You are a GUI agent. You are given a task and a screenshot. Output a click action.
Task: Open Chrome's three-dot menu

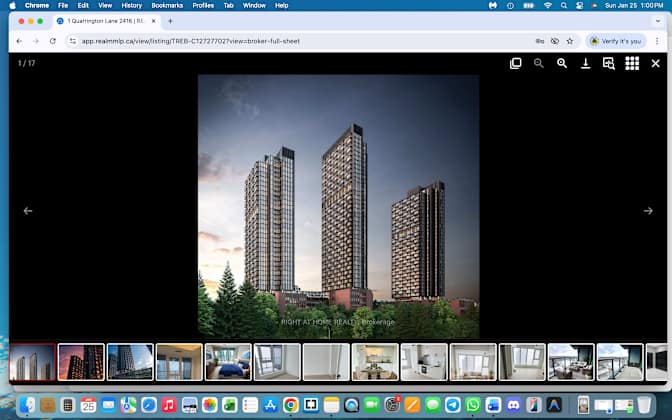[655, 41]
